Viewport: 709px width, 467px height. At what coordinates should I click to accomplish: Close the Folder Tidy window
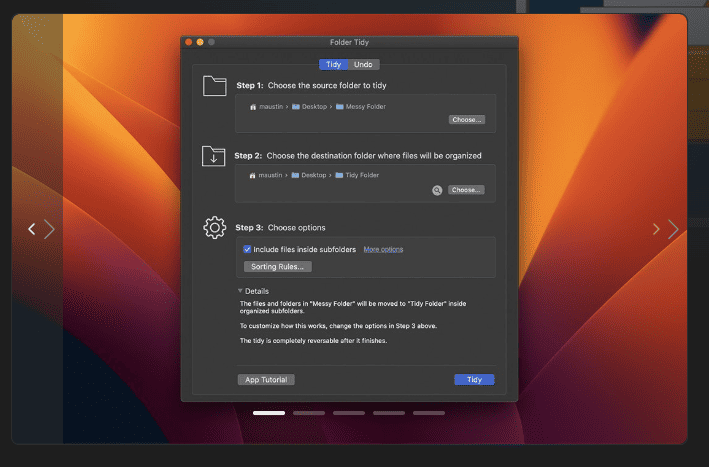tap(189, 42)
